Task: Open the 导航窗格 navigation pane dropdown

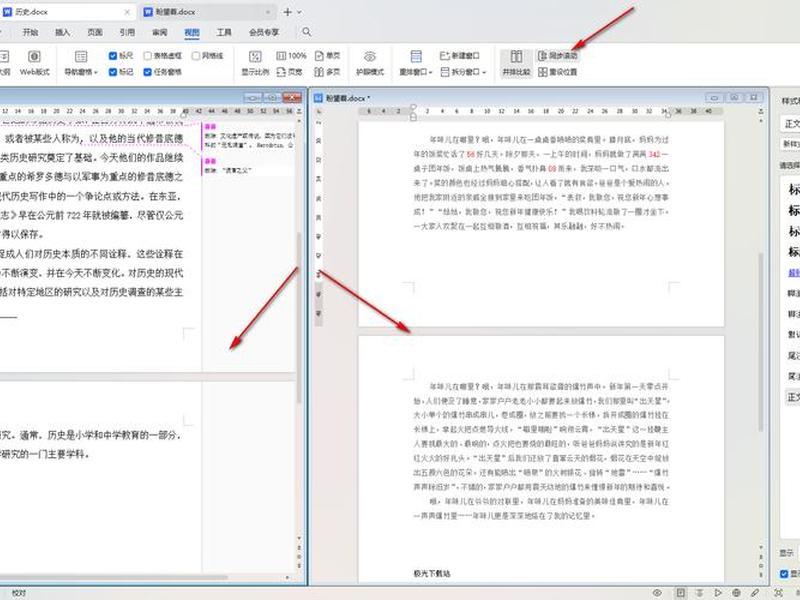Action: [81, 63]
